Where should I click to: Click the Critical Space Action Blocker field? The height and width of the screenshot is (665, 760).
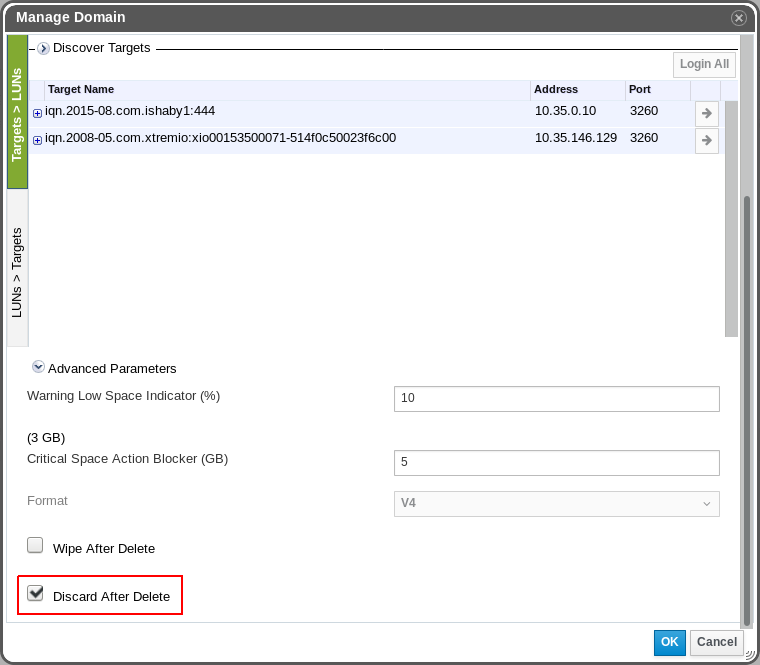tap(556, 463)
